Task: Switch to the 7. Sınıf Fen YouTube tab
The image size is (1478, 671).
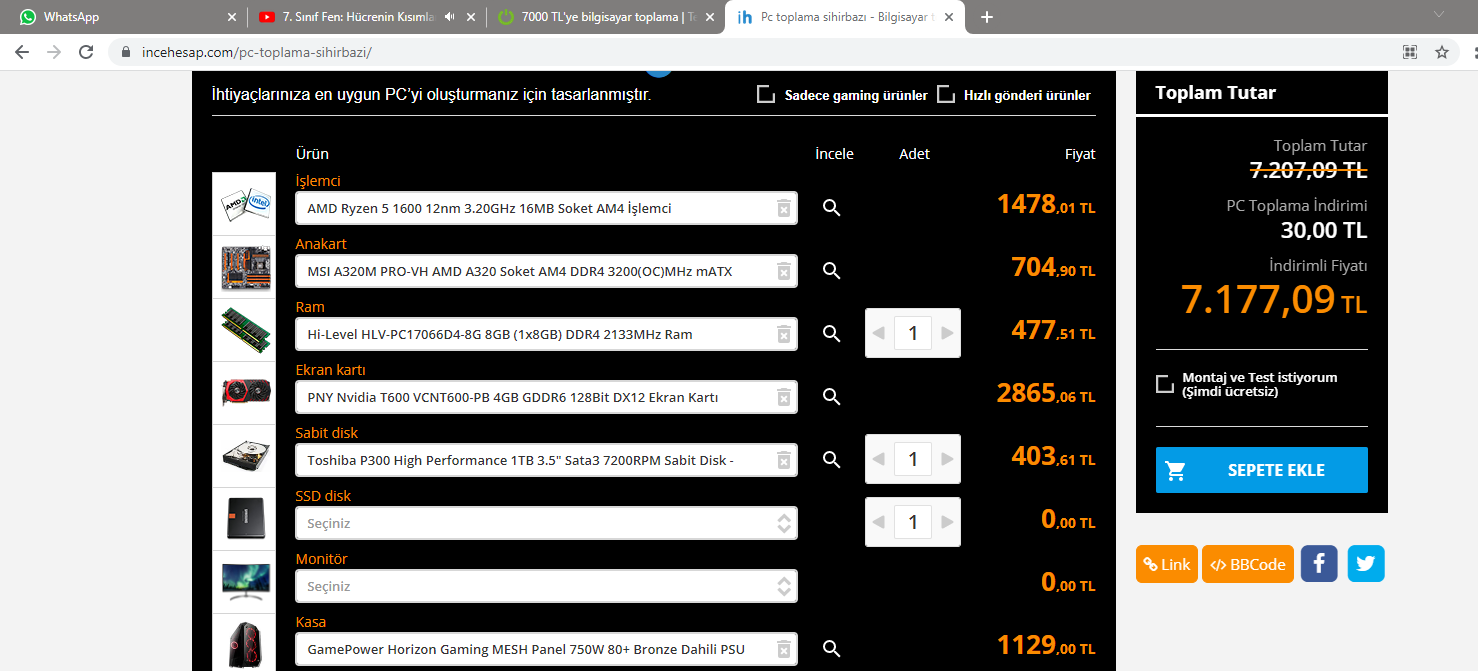Action: [x=366, y=17]
